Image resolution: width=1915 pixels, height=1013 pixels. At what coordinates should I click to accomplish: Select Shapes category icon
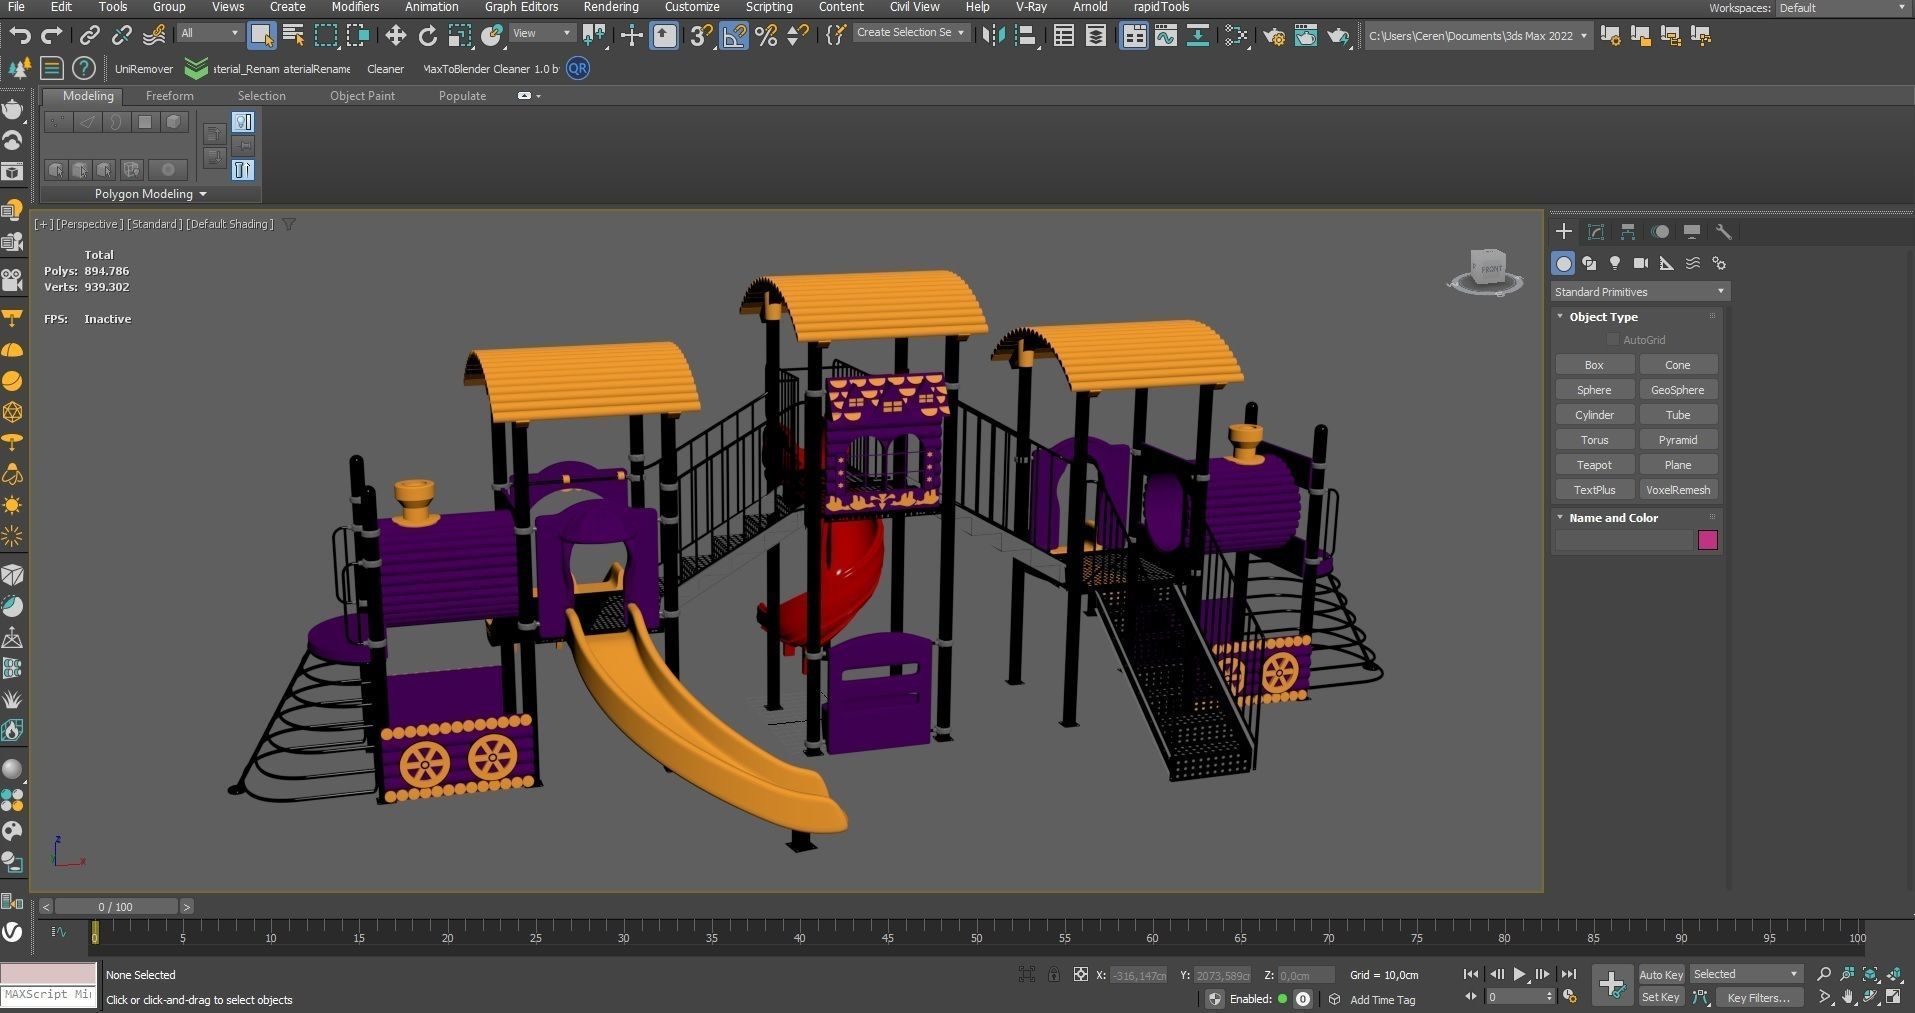1589,263
